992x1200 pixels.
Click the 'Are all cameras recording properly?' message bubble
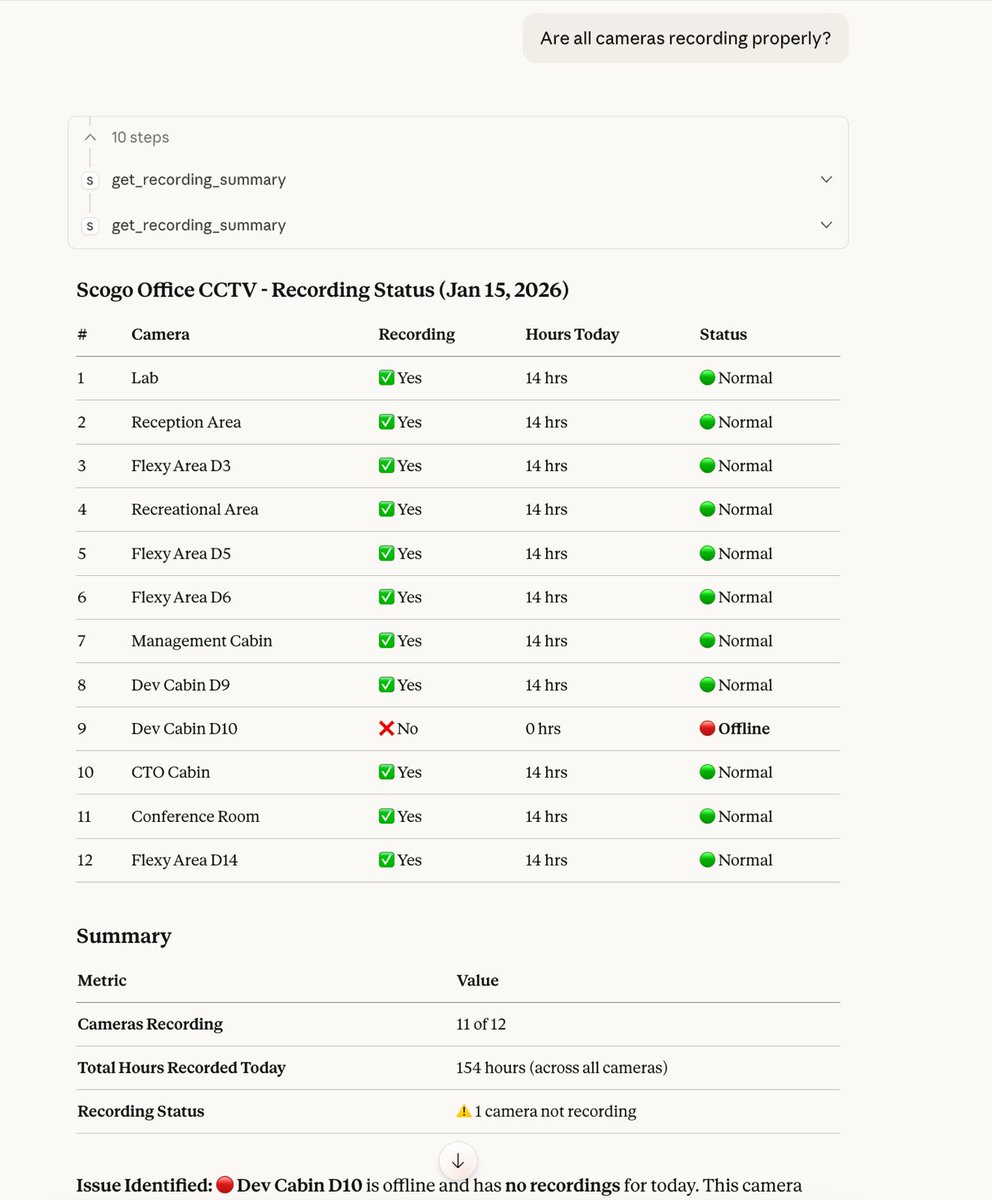pyautogui.click(x=685, y=38)
